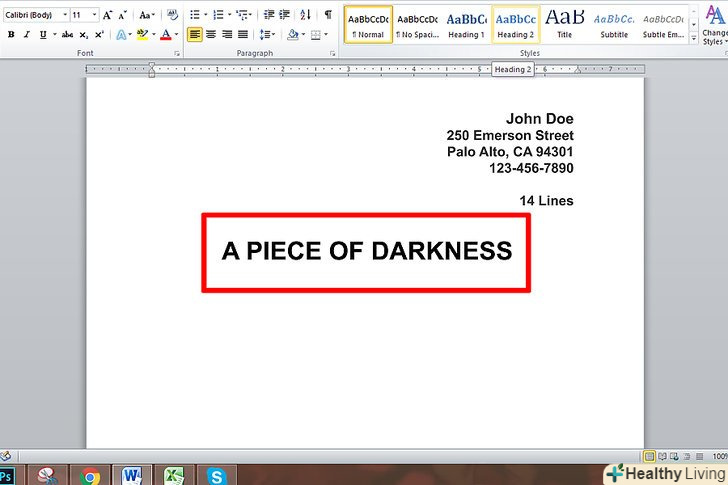Image resolution: width=728 pixels, height=485 pixels.
Task: Apply the Heading 1 style
Action: click(x=467, y=25)
